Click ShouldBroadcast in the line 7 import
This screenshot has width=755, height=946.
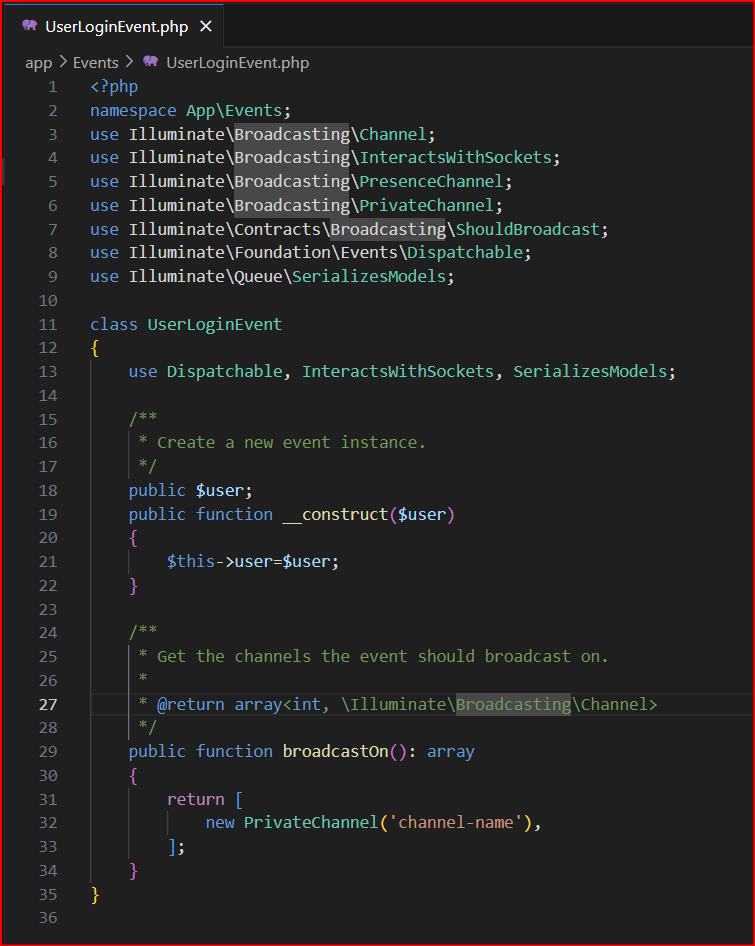pyautogui.click(x=527, y=229)
